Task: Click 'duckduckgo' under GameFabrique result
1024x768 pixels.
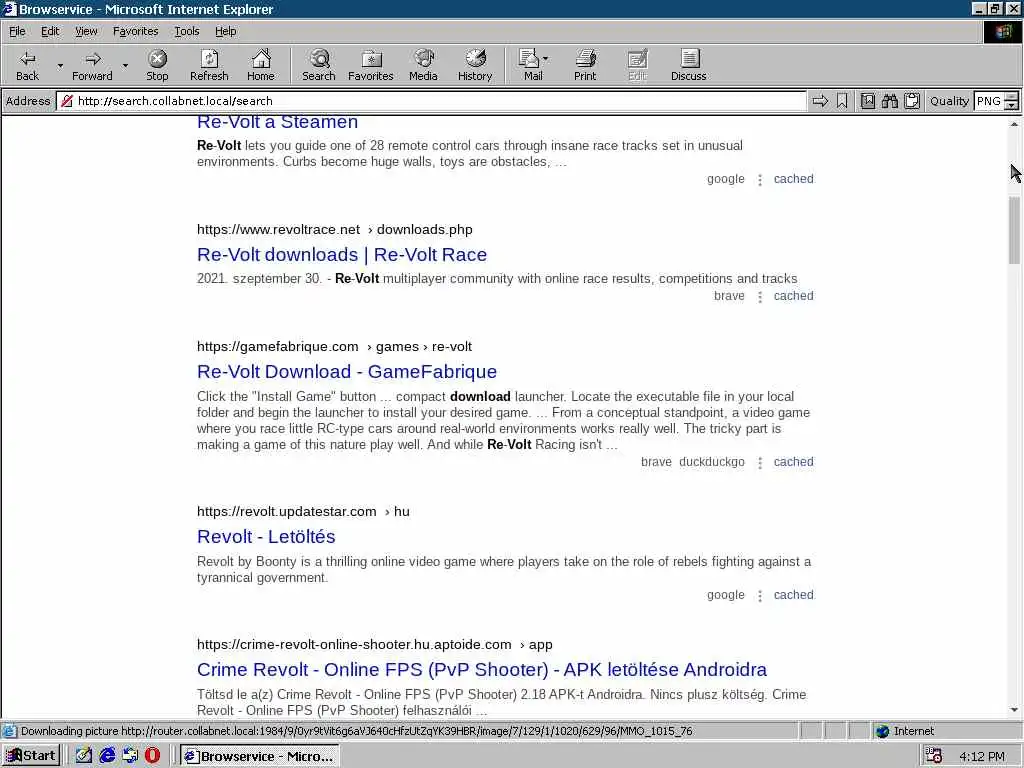Action: (712, 462)
